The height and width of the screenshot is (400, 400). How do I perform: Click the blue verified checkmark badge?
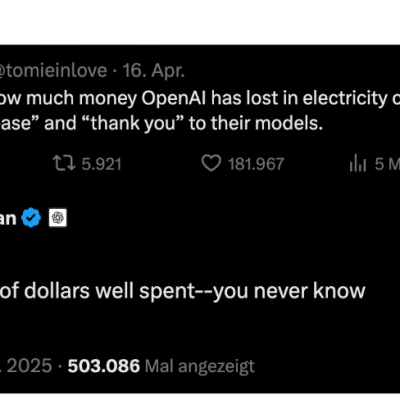pos(31,218)
